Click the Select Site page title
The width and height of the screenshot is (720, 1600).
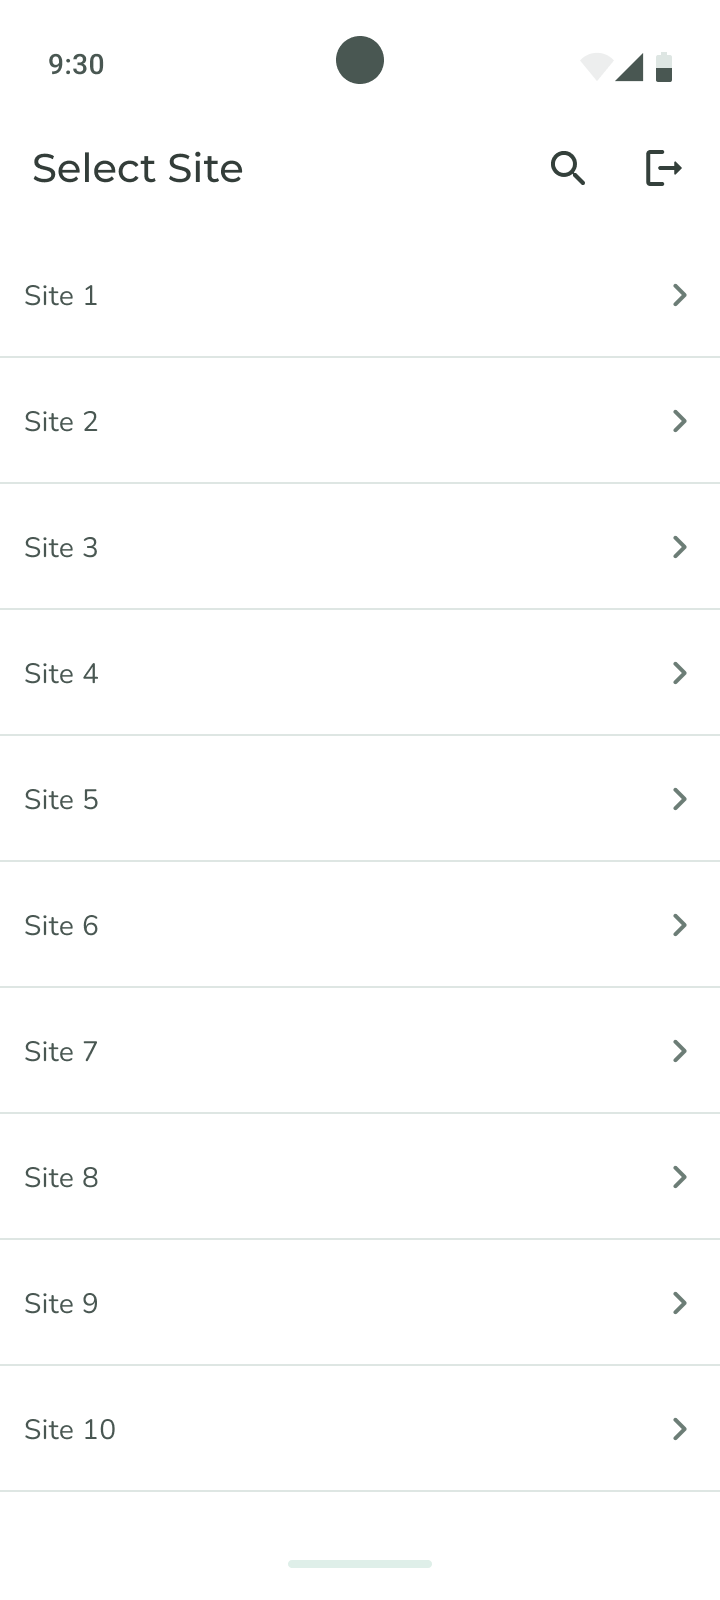(x=138, y=168)
